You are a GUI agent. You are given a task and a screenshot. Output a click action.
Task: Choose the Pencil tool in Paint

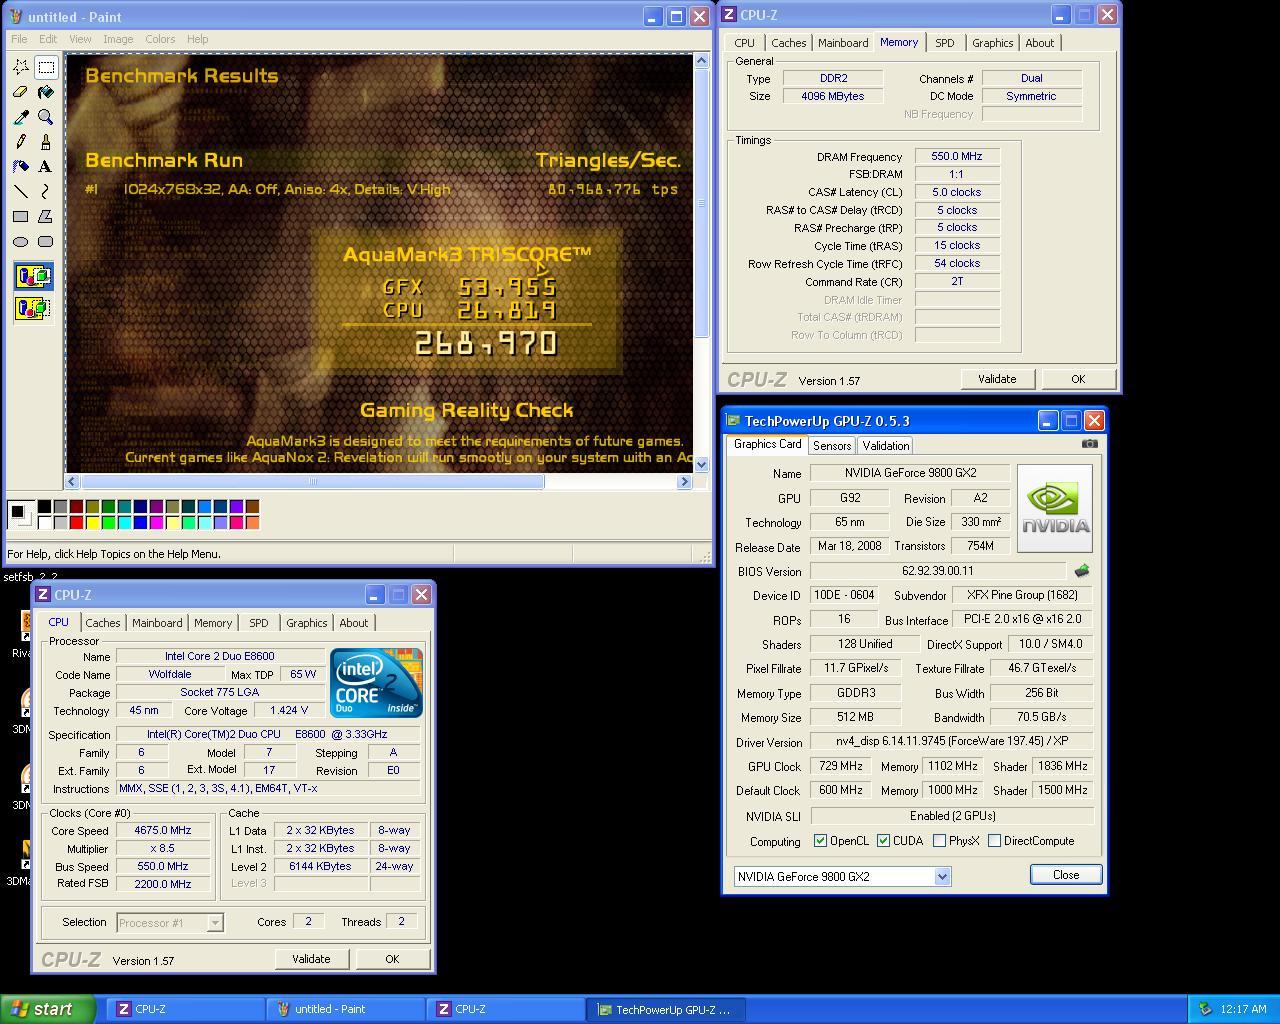point(21,142)
